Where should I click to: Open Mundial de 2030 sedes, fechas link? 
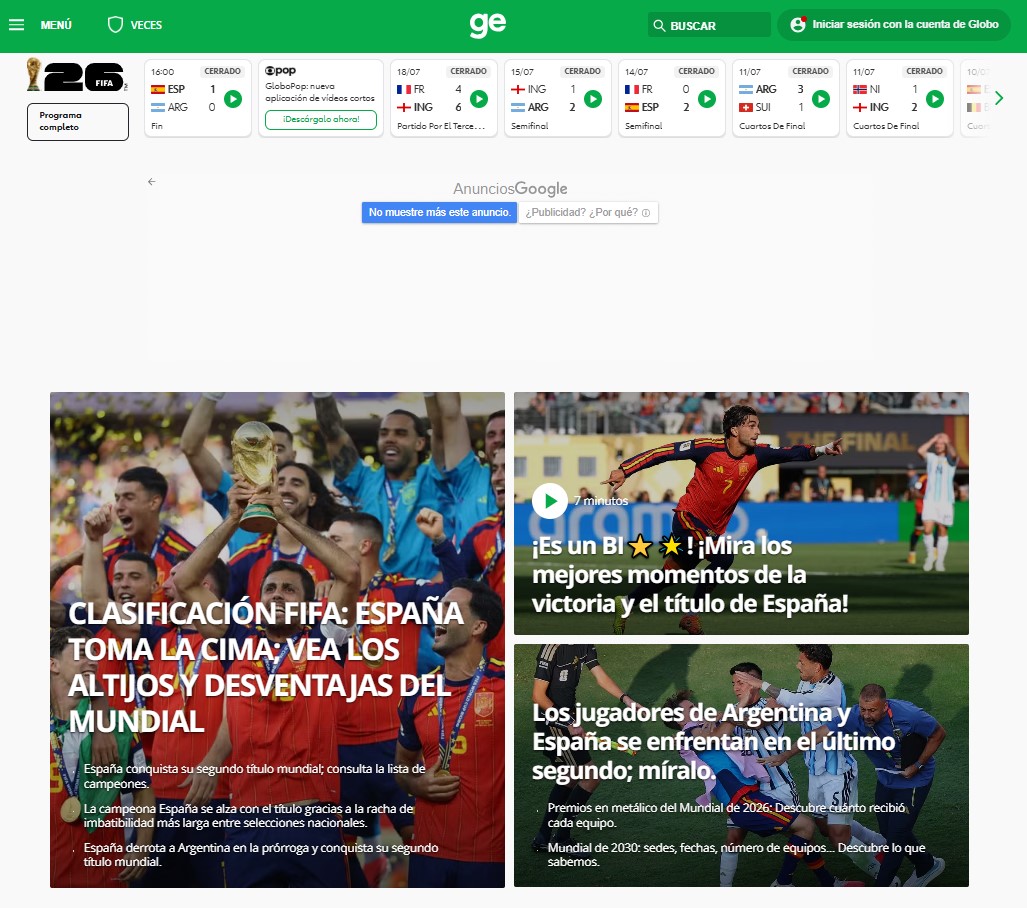click(736, 854)
